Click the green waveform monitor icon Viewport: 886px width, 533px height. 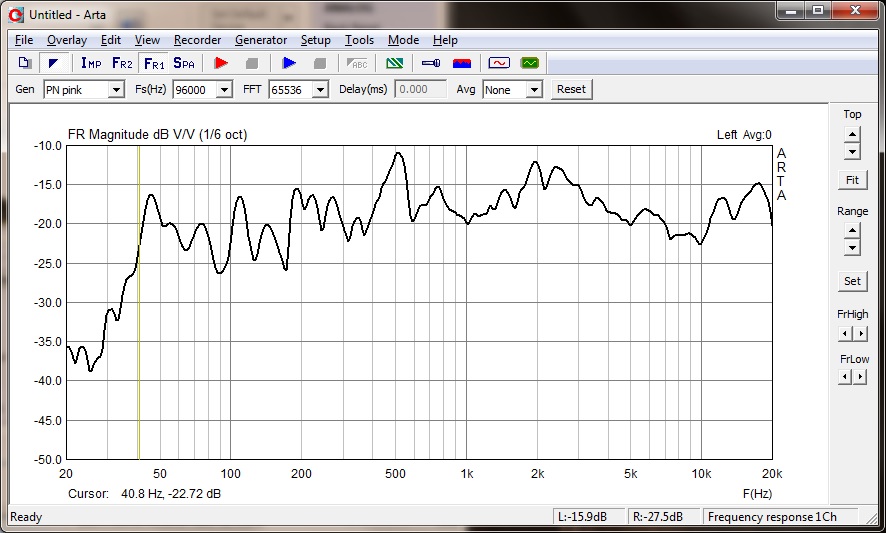pyautogui.click(x=530, y=63)
